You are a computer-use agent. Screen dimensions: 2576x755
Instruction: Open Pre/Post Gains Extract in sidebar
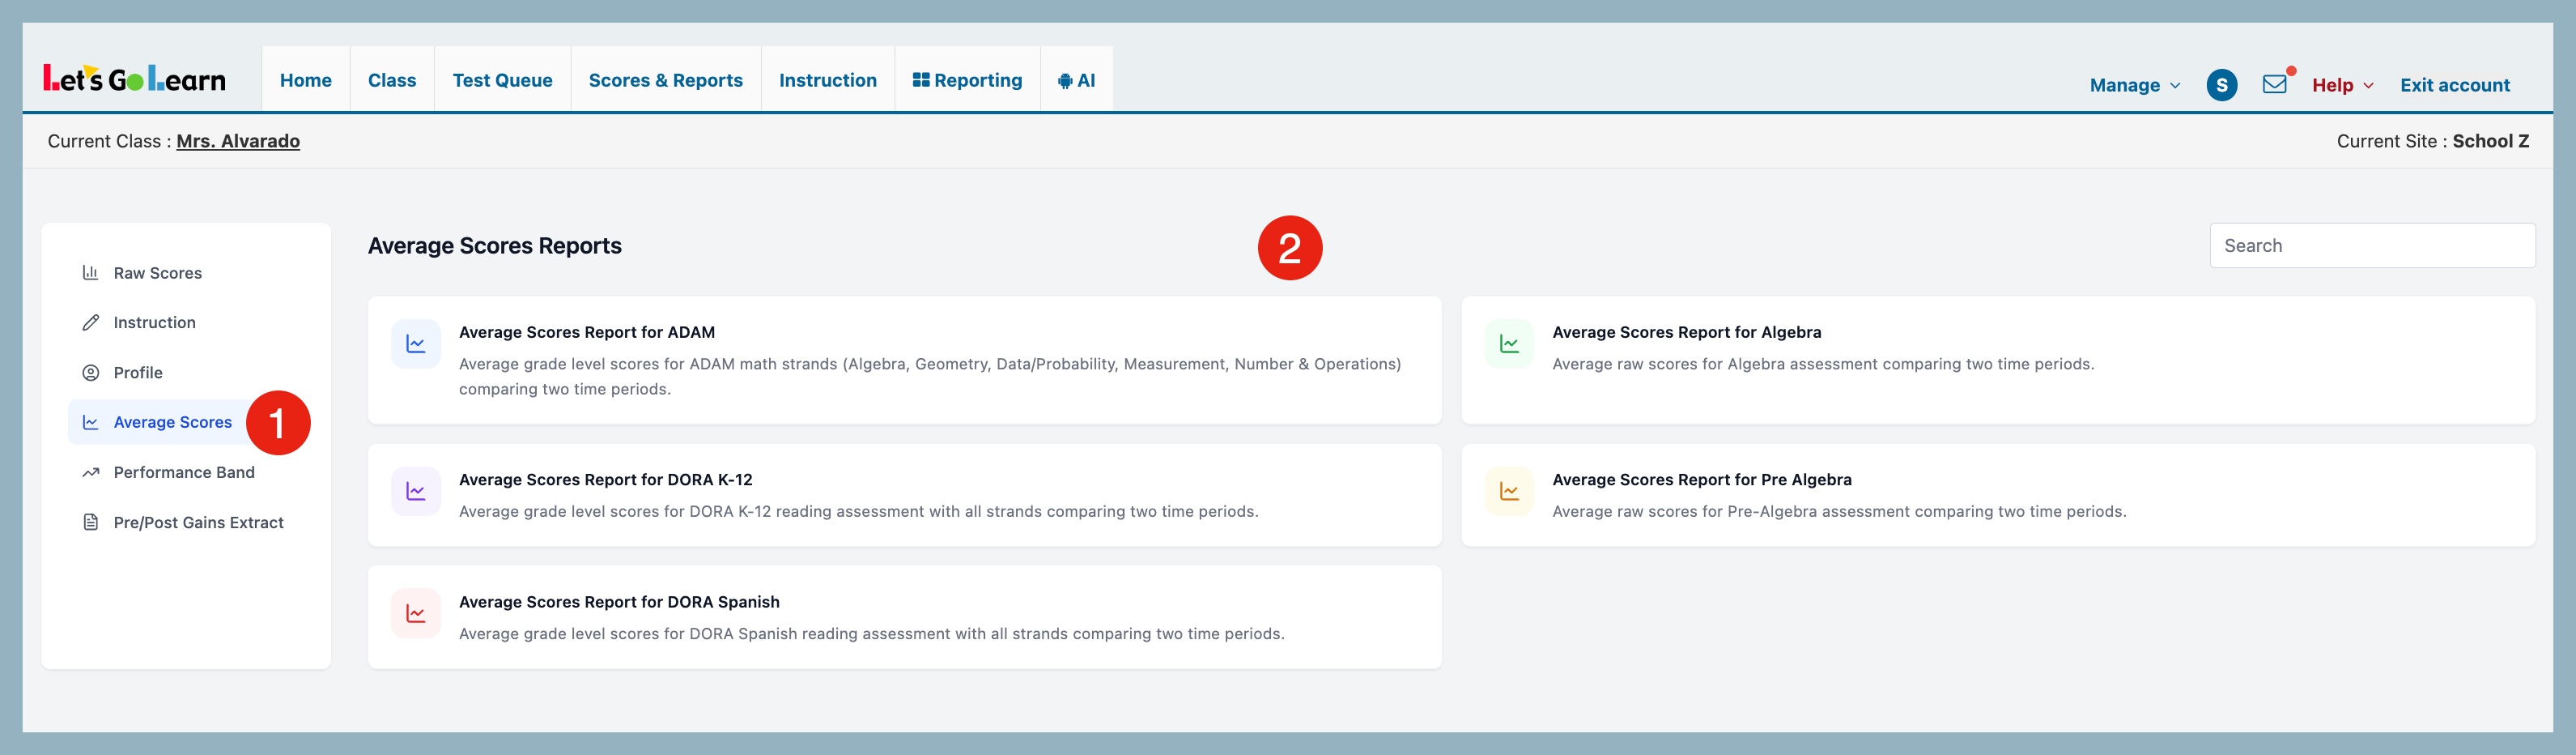click(198, 522)
